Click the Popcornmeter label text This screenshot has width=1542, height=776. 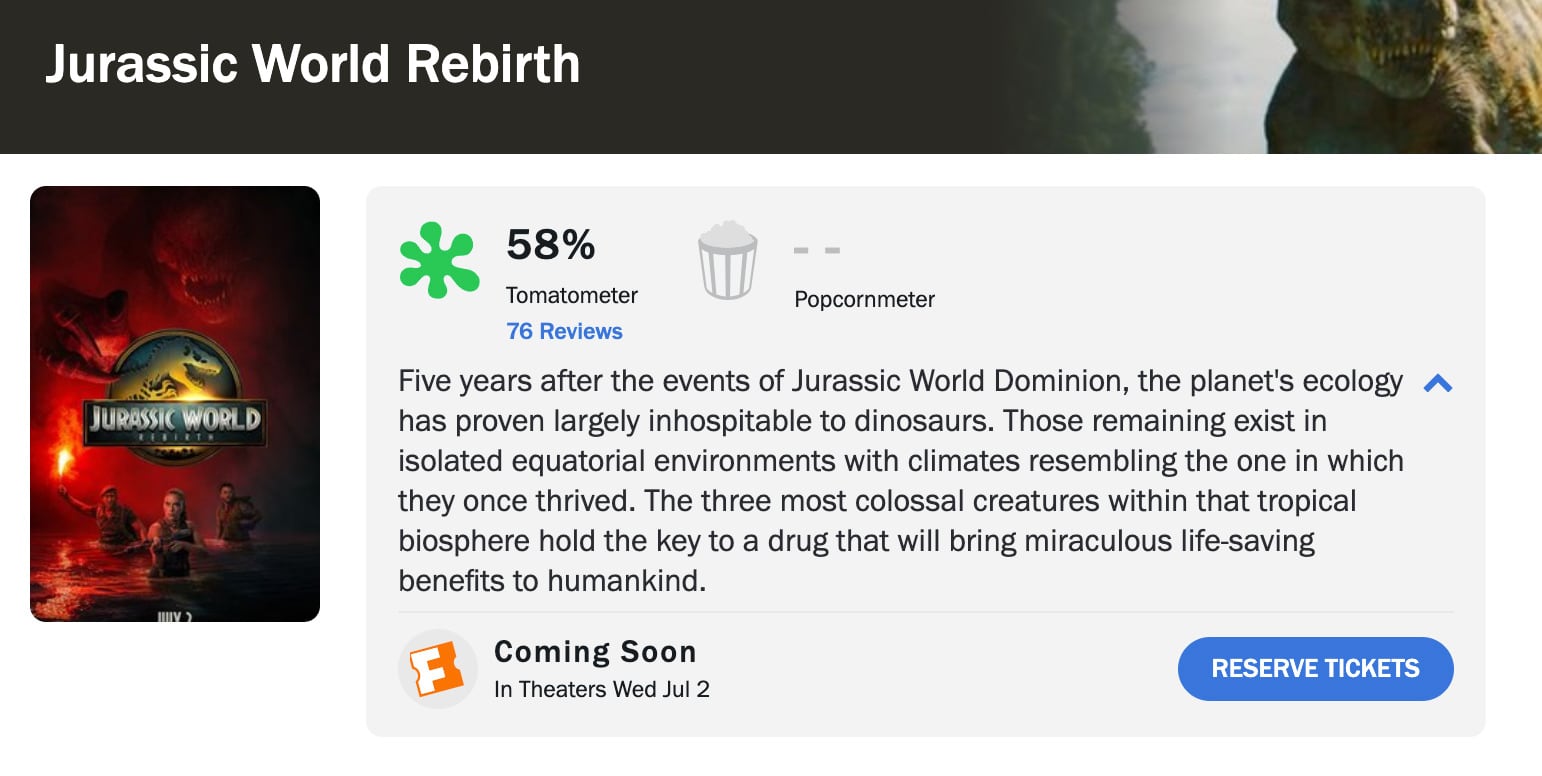click(x=864, y=299)
